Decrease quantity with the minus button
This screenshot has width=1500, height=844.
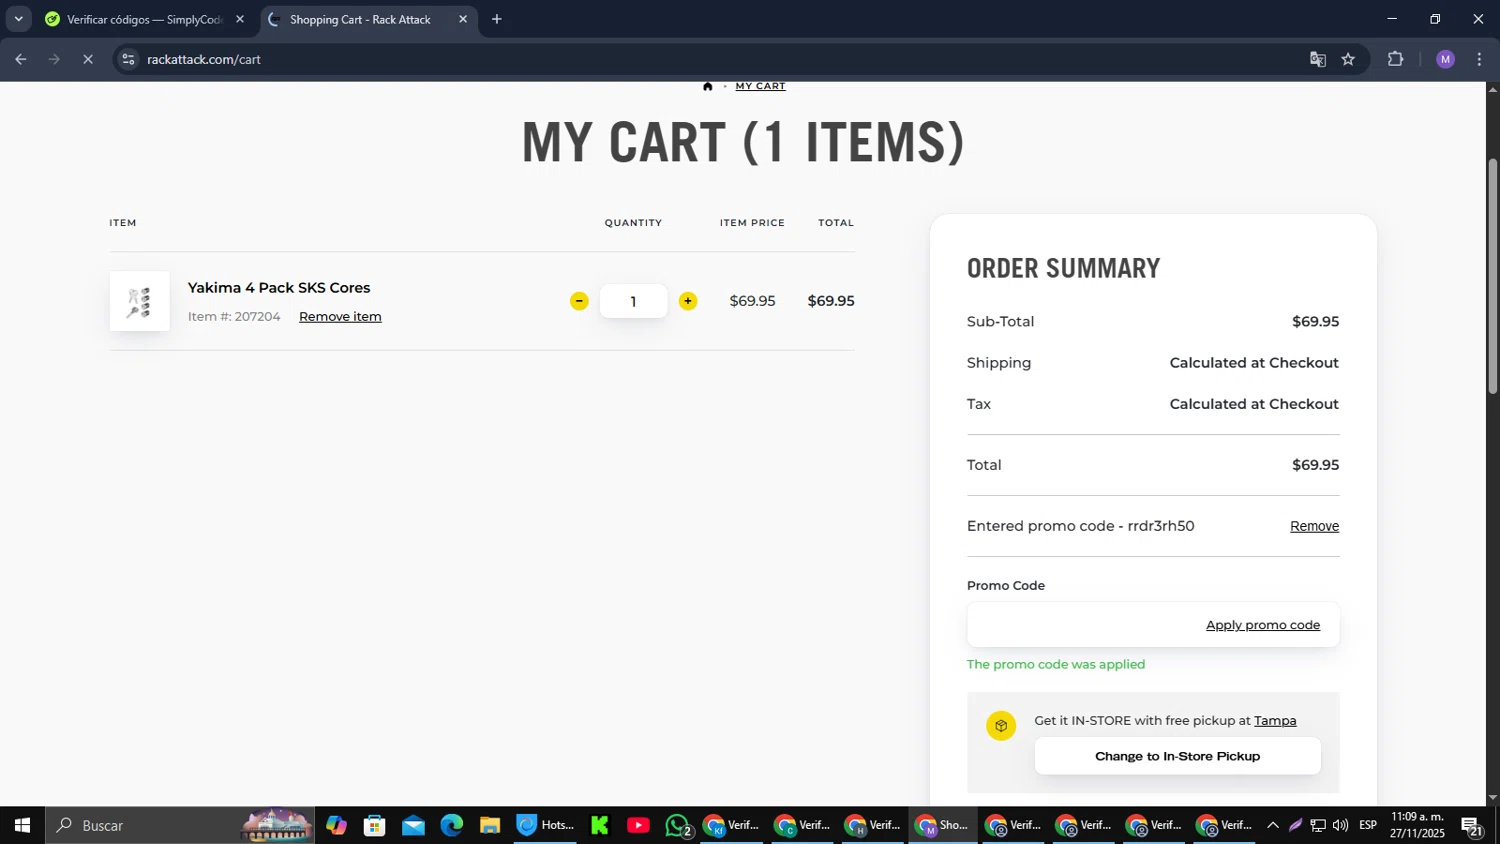point(579,301)
